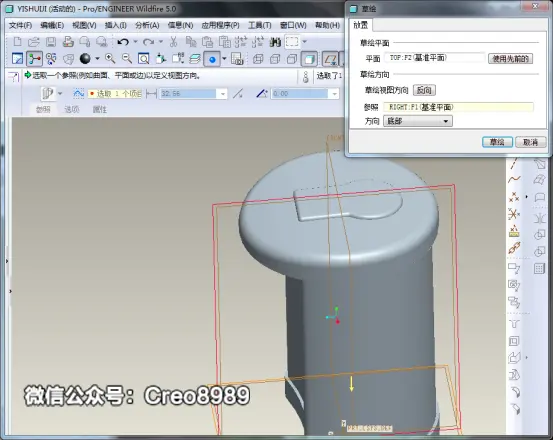Toggle the shading display mode button
This screenshot has width=554, height=440.
coord(309,59)
